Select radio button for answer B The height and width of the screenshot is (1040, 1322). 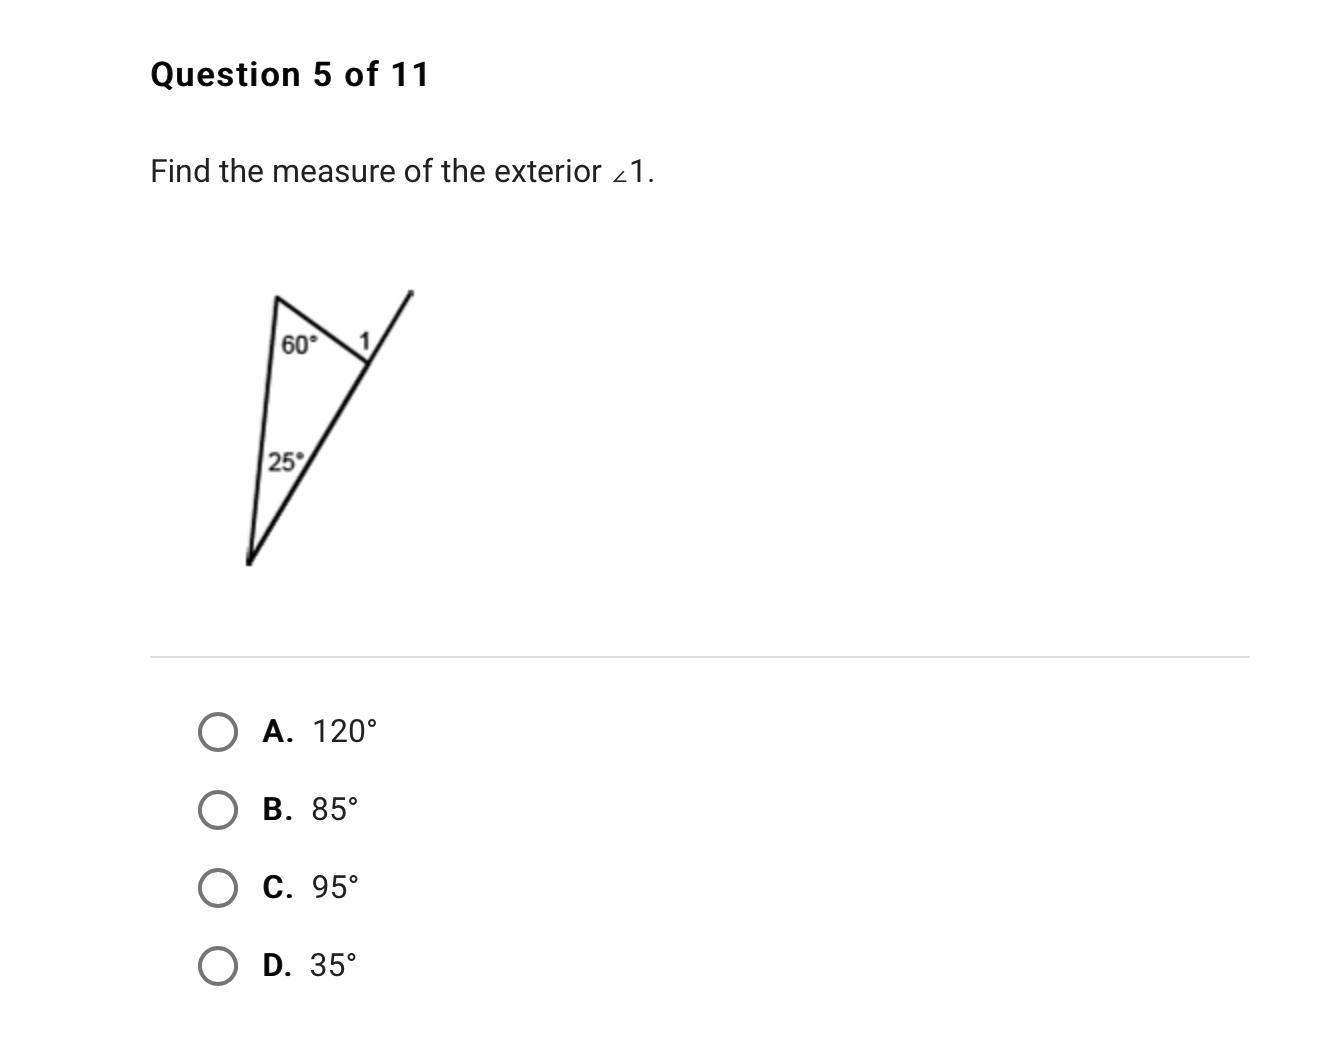(218, 810)
